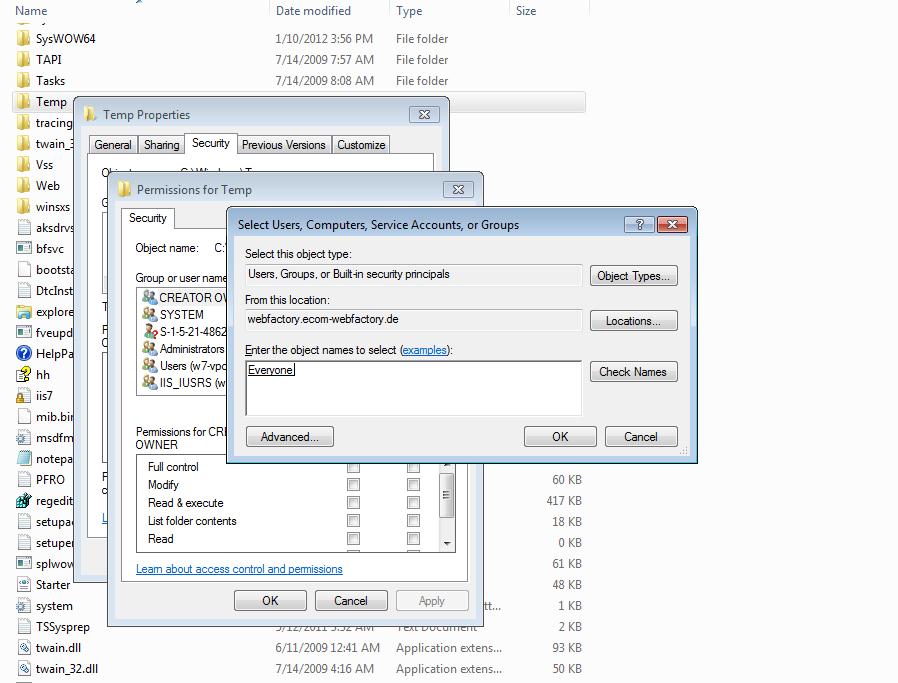Click the regedit application icon
The image size is (898, 683).
24,501
